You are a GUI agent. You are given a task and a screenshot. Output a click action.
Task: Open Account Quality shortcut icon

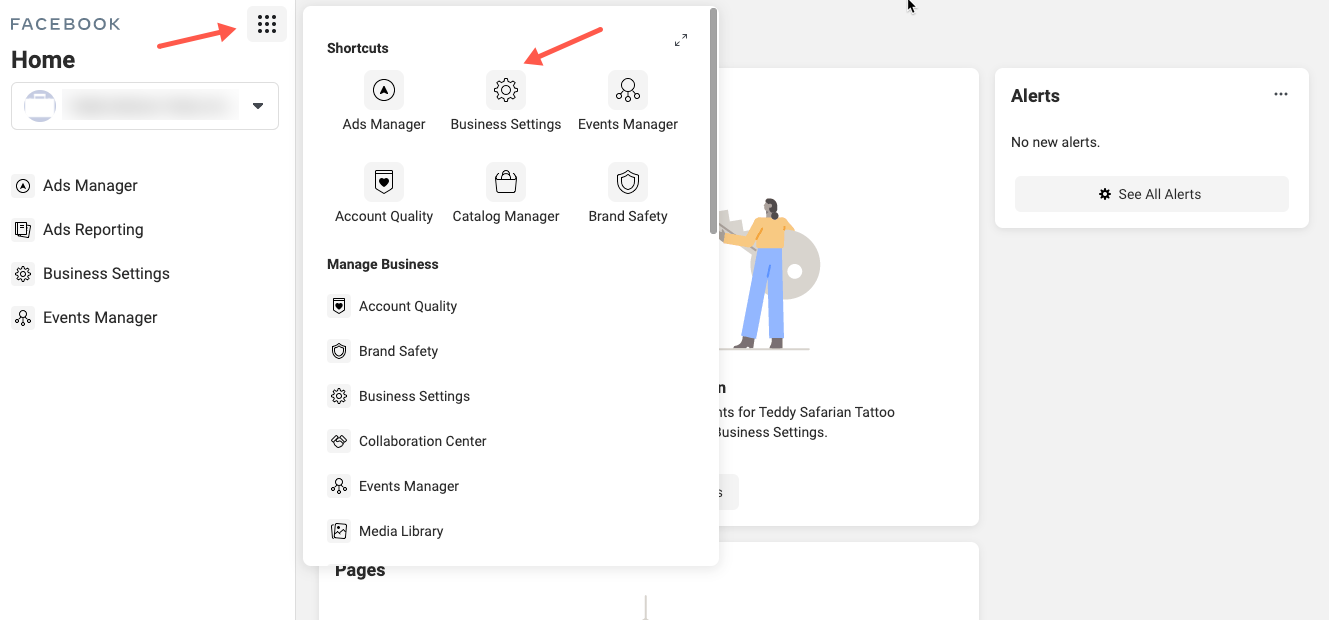(x=384, y=182)
